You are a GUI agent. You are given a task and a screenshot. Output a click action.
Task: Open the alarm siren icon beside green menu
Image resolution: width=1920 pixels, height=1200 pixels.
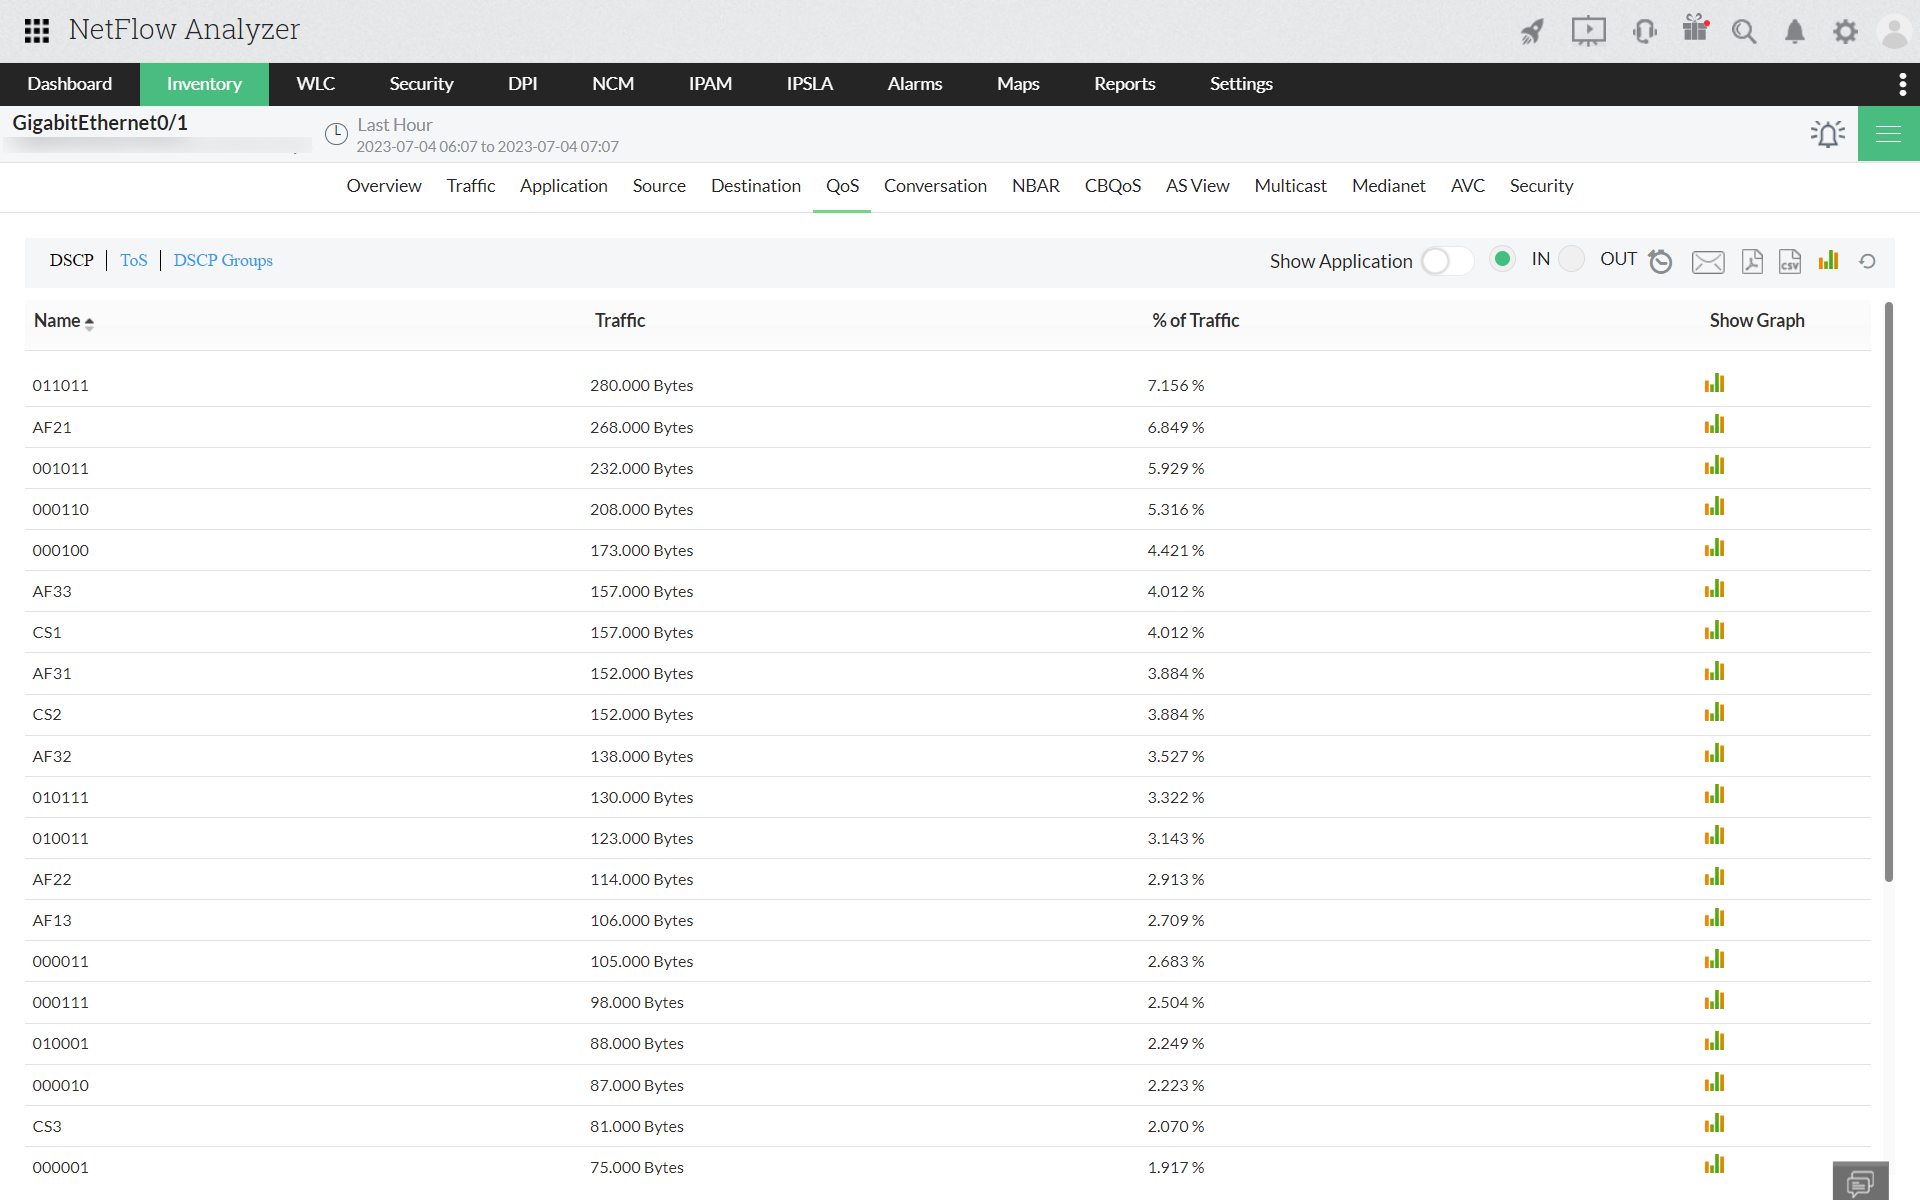pos(1827,133)
